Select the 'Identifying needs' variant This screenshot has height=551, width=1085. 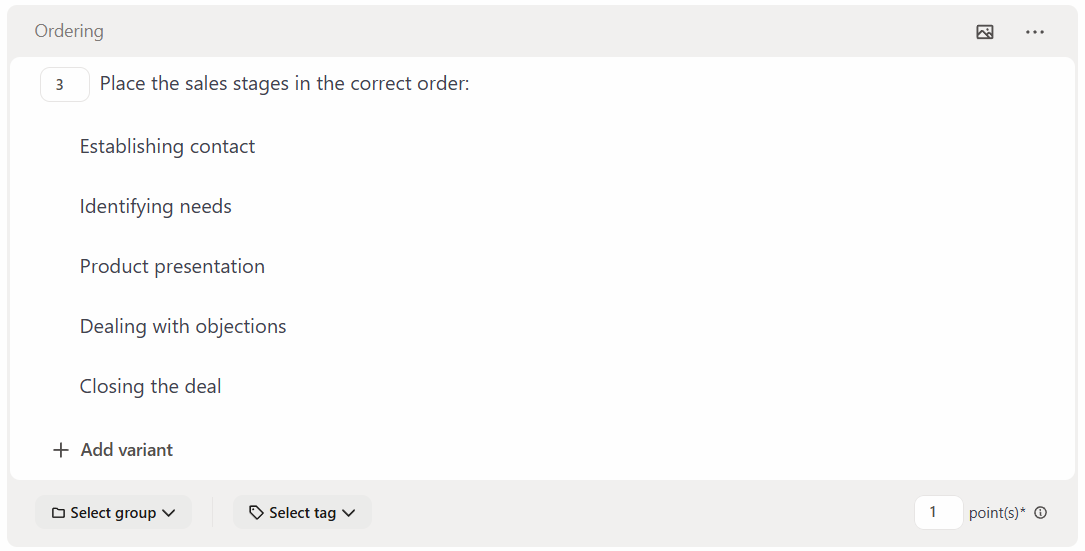click(x=156, y=207)
